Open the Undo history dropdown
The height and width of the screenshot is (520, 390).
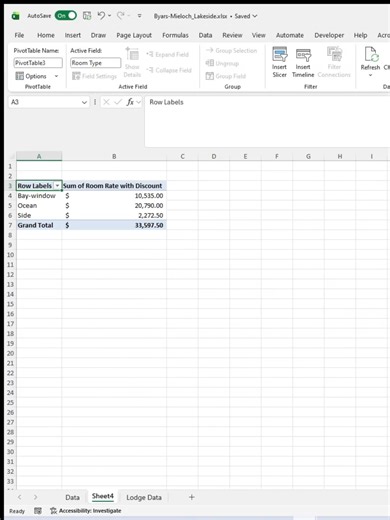point(109,16)
